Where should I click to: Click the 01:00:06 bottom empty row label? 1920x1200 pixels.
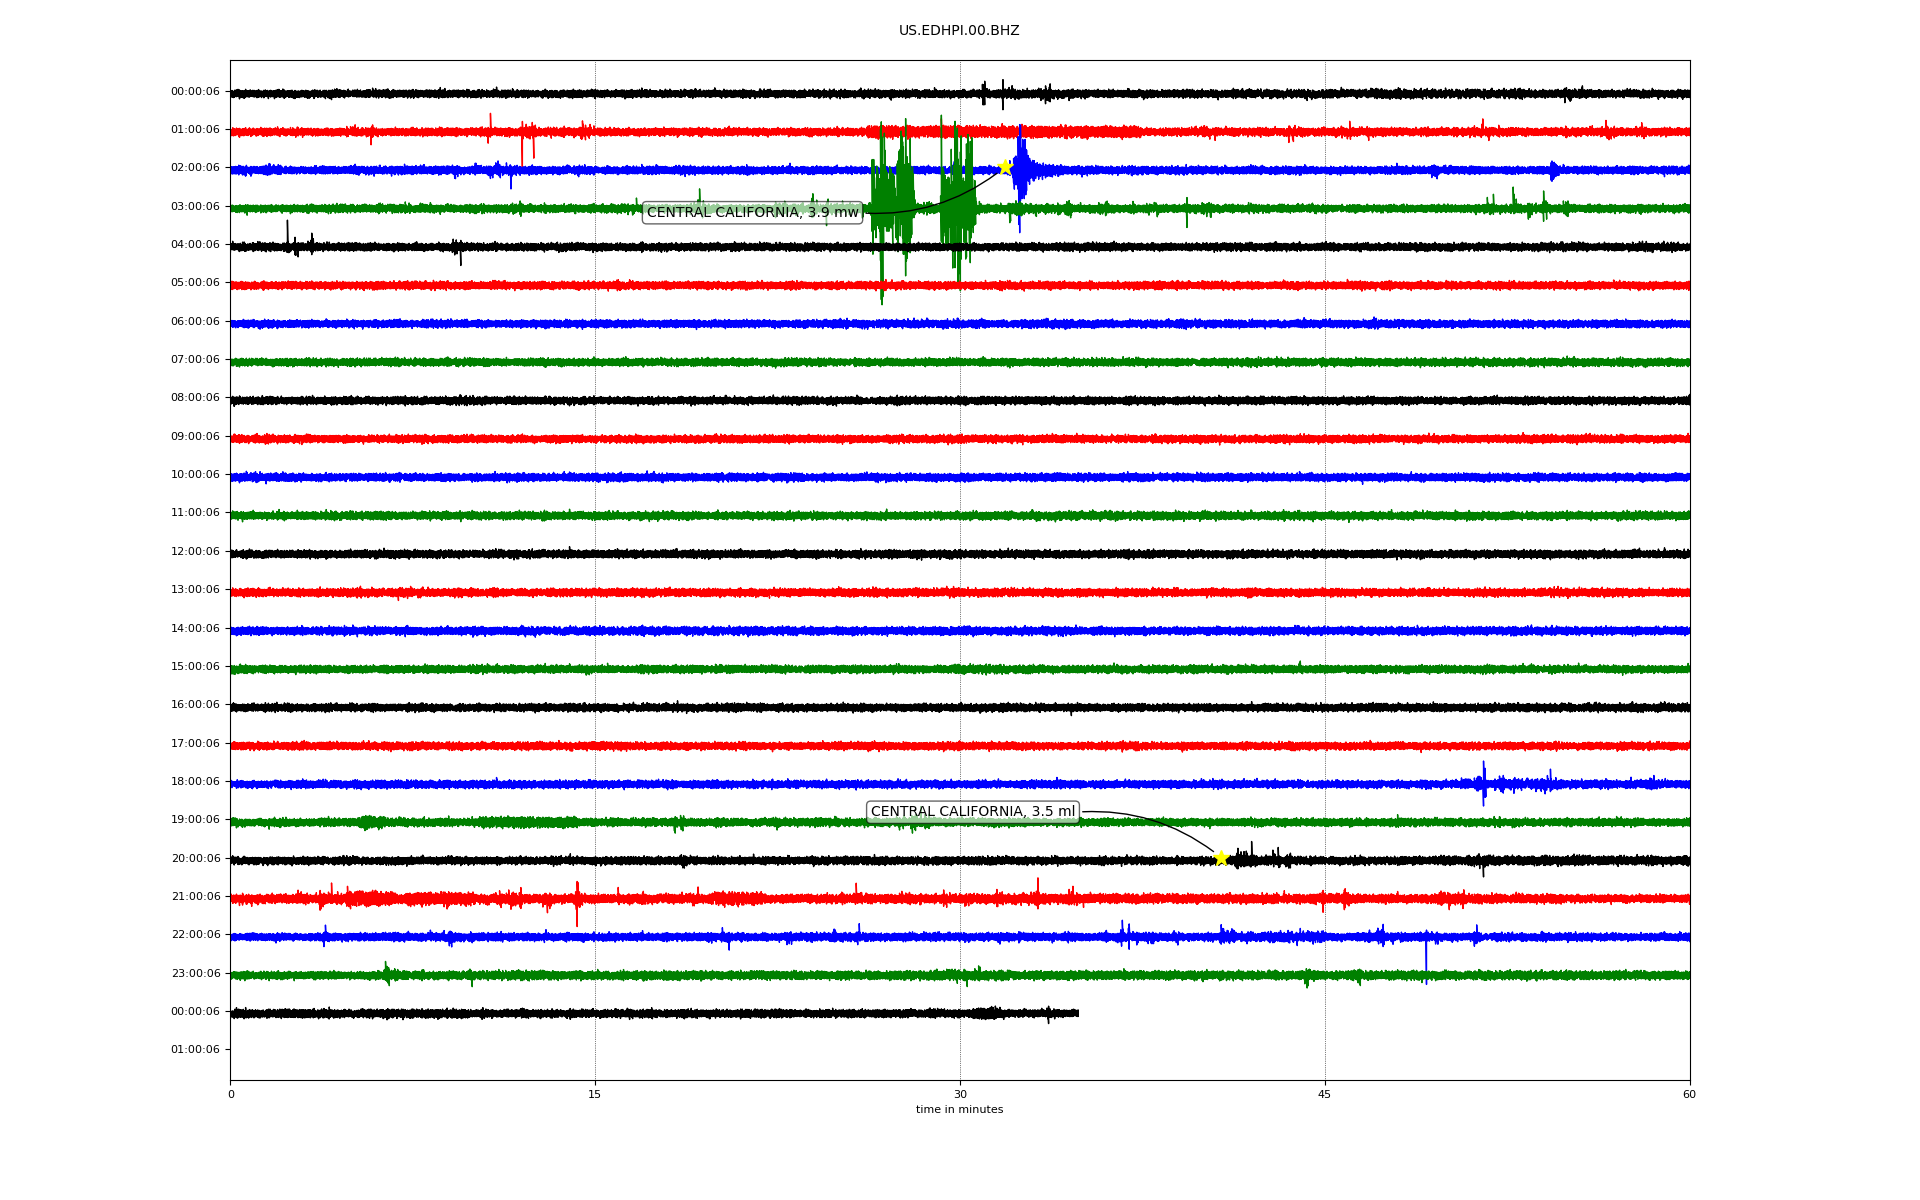(x=195, y=1050)
